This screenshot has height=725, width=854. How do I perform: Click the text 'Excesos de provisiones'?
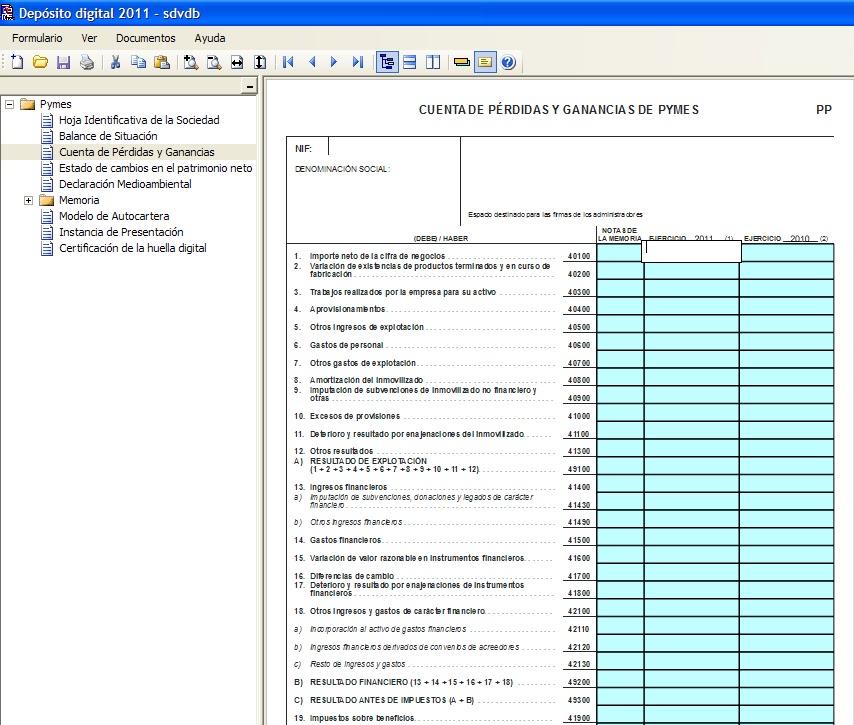[x=355, y=416]
